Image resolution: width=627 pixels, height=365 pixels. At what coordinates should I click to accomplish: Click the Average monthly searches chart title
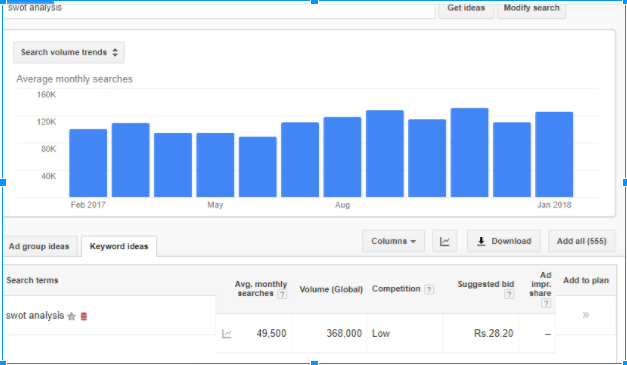(x=74, y=79)
